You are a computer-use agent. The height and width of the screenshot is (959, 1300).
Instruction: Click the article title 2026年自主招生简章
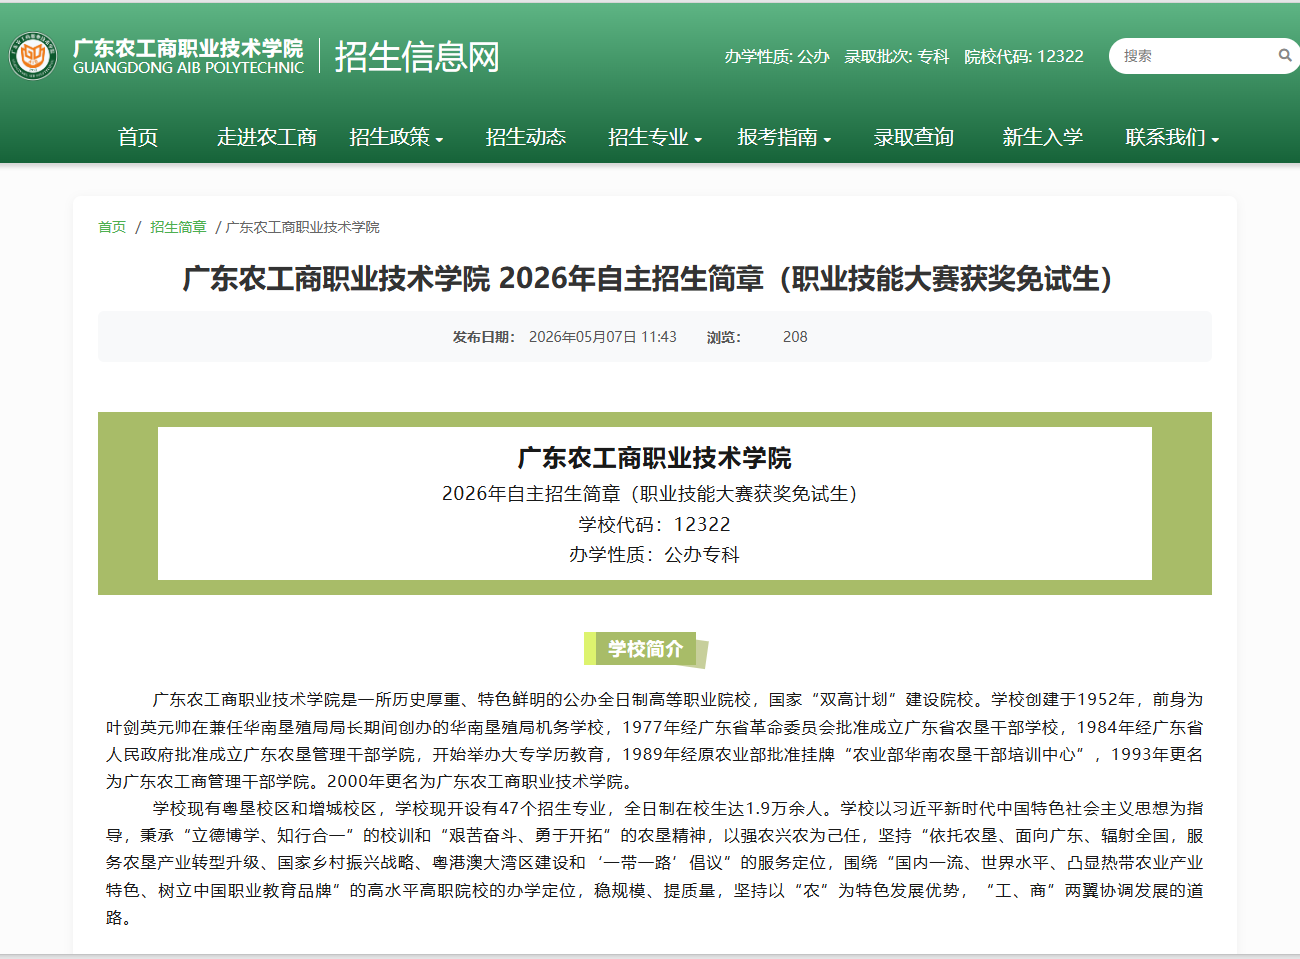coord(647,278)
